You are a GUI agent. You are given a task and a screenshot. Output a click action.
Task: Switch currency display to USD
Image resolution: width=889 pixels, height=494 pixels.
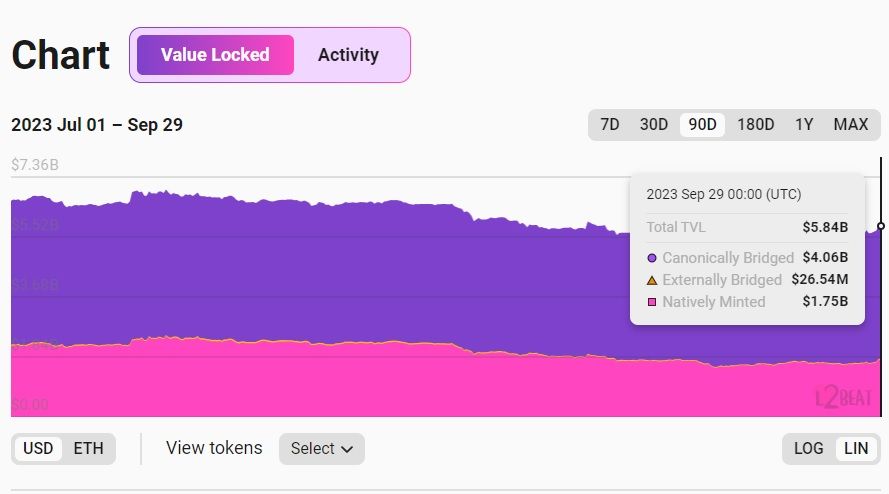click(x=38, y=448)
